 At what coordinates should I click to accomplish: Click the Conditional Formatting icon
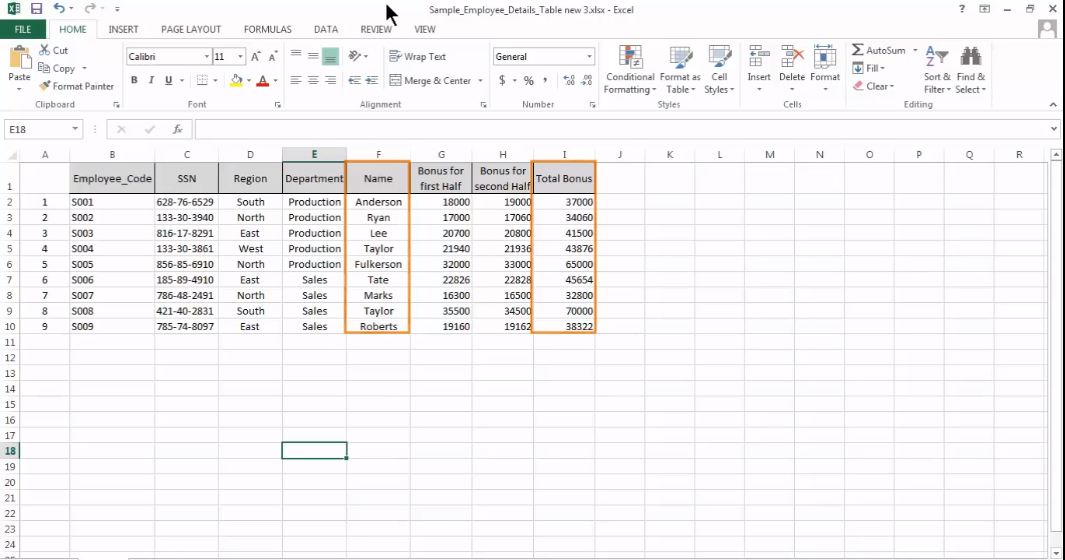point(630,58)
